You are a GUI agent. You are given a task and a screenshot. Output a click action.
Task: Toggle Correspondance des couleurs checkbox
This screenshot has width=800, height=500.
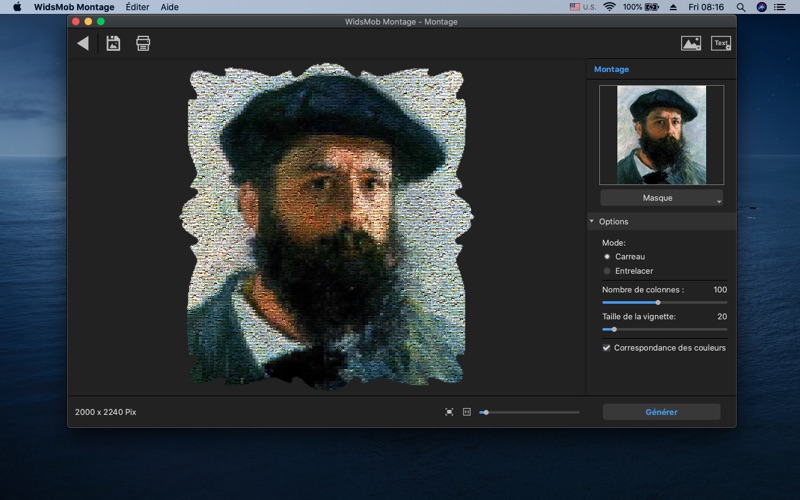[x=606, y=348]
